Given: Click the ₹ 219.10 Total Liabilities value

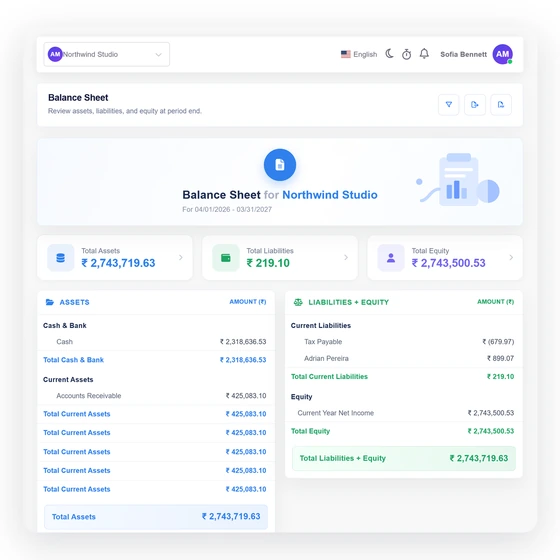Looking at the screenshot, I should tap(268, 263).
